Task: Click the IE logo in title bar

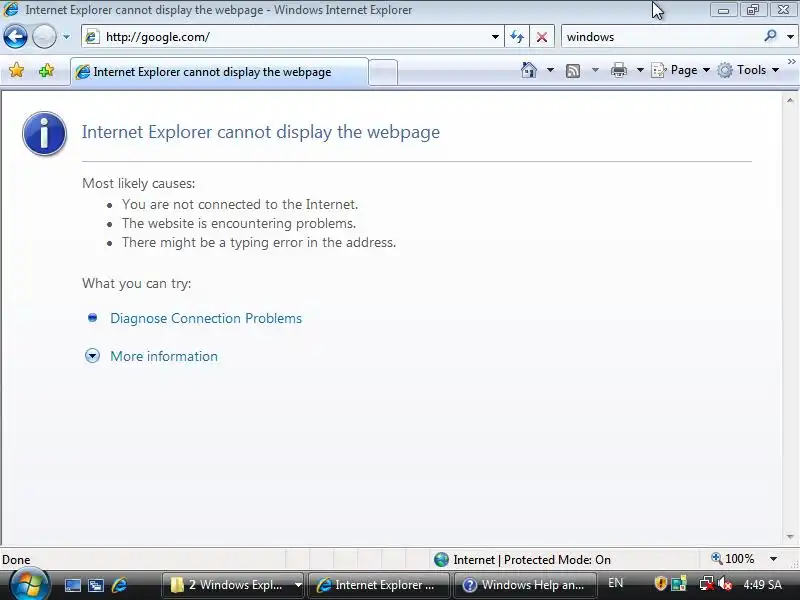Action: (x=11, y=9)
